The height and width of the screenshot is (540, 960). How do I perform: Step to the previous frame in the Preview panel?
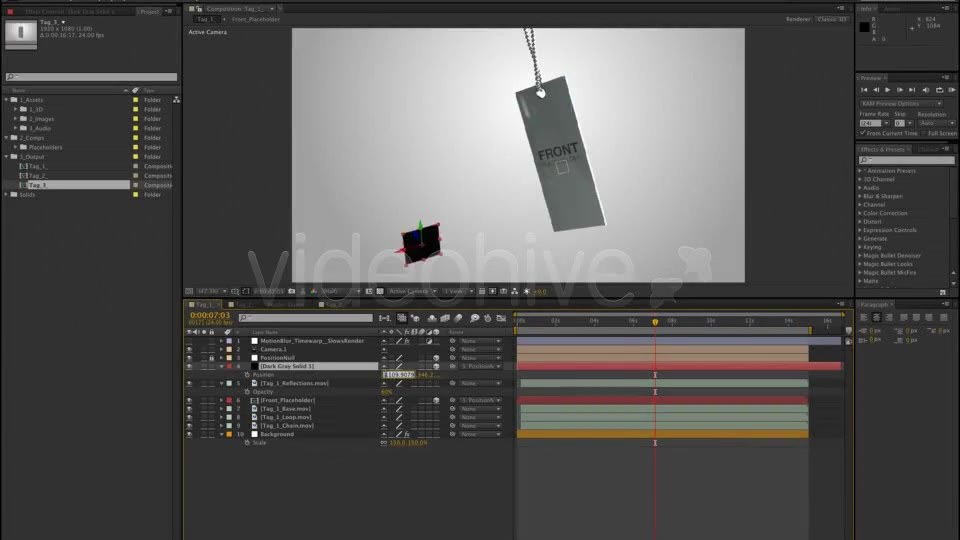click(x=876, y=90)
